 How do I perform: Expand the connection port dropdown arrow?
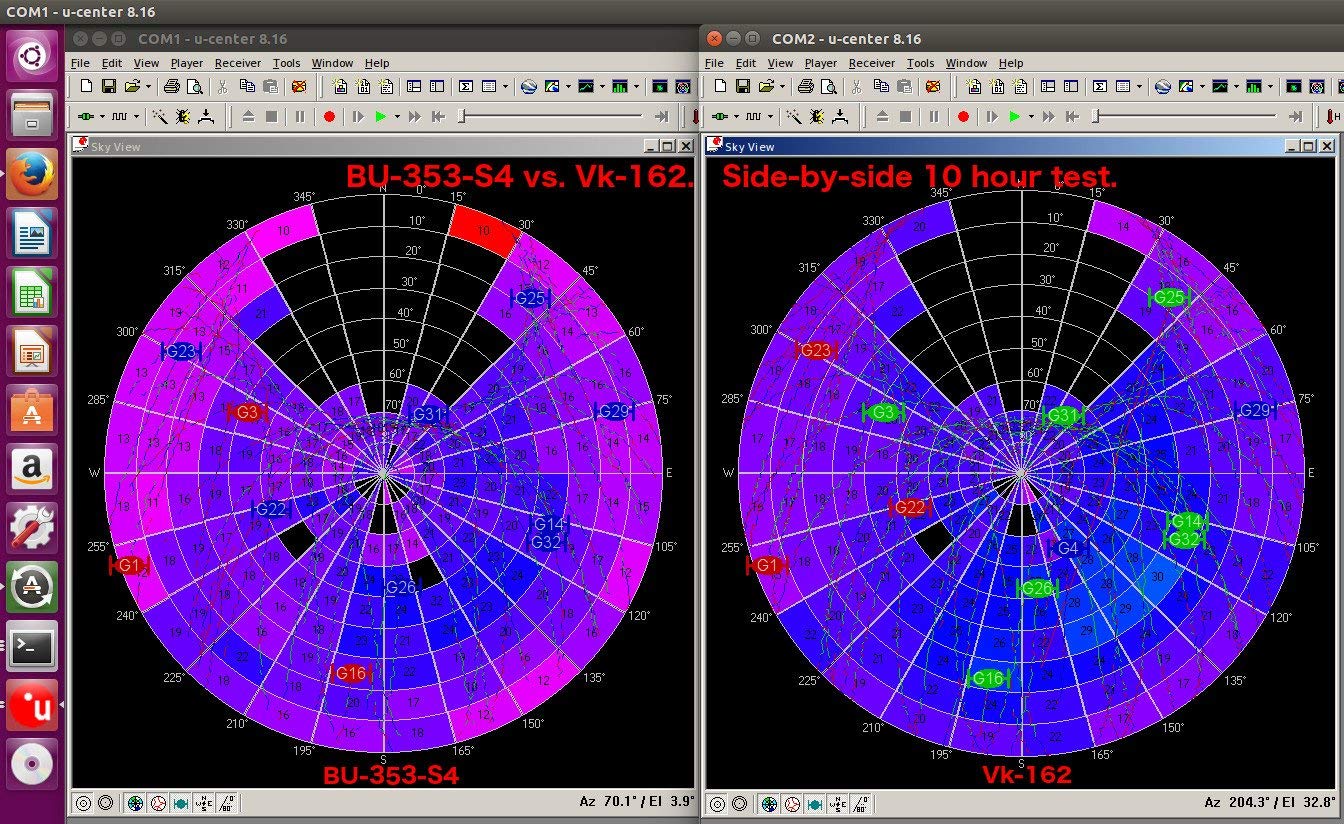[x=100, y=115]
